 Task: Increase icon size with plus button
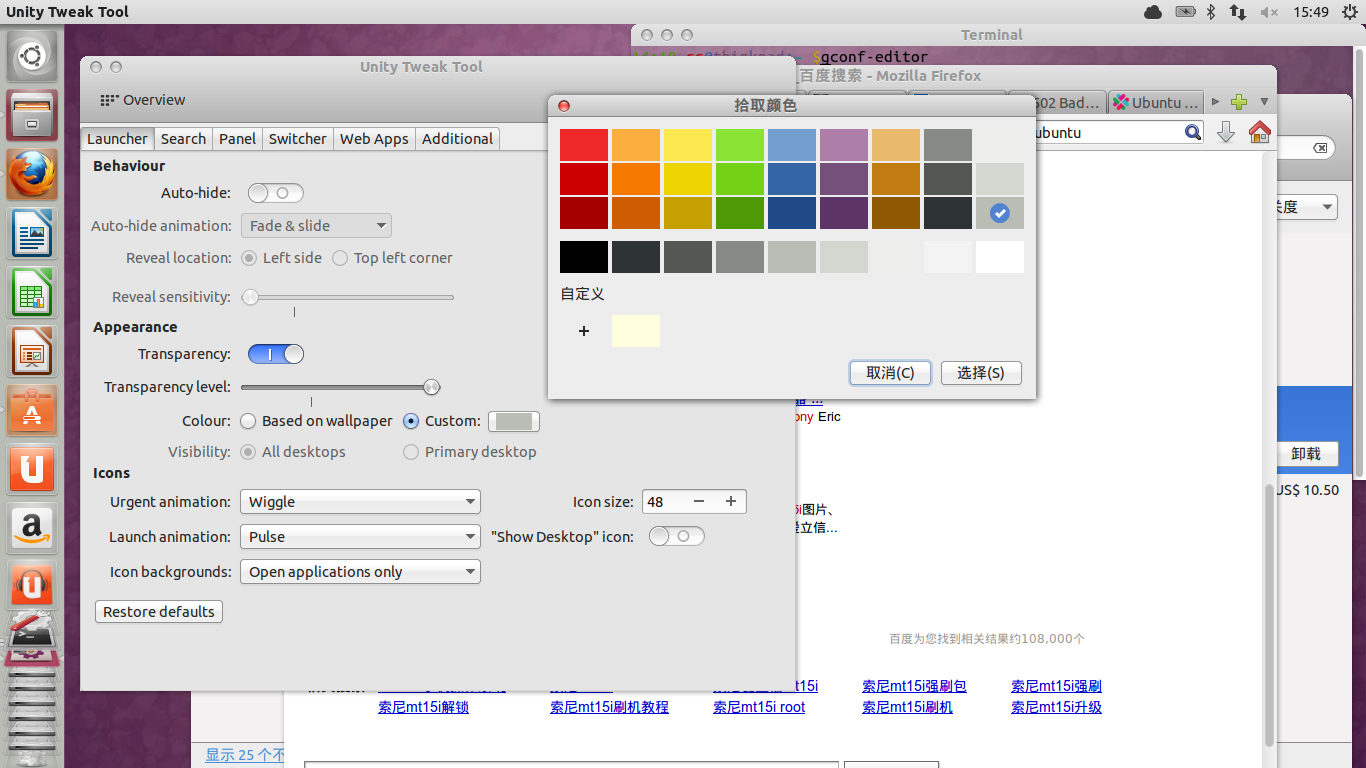[731, 502]
